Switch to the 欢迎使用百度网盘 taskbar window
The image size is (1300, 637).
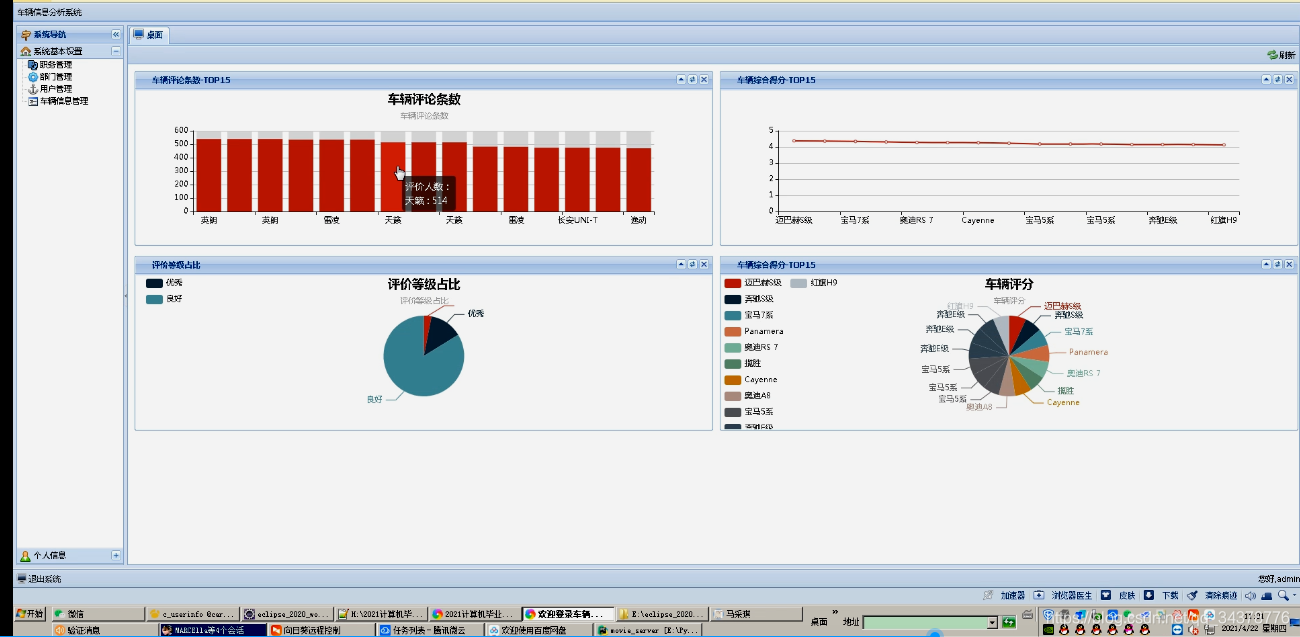[536, 630]
